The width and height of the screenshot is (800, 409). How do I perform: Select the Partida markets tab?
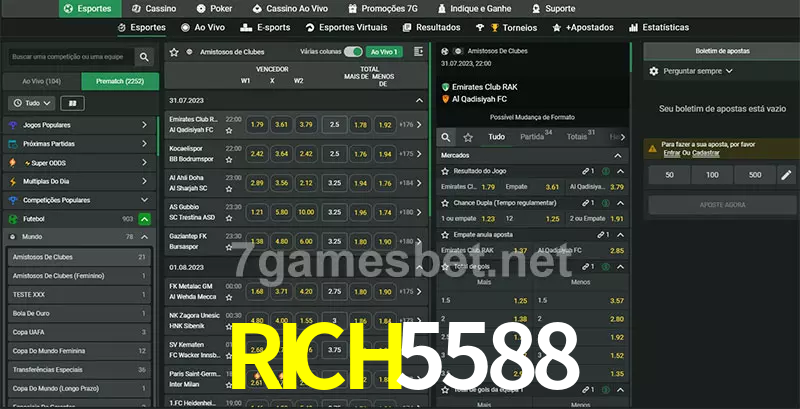tap(536, 136)
